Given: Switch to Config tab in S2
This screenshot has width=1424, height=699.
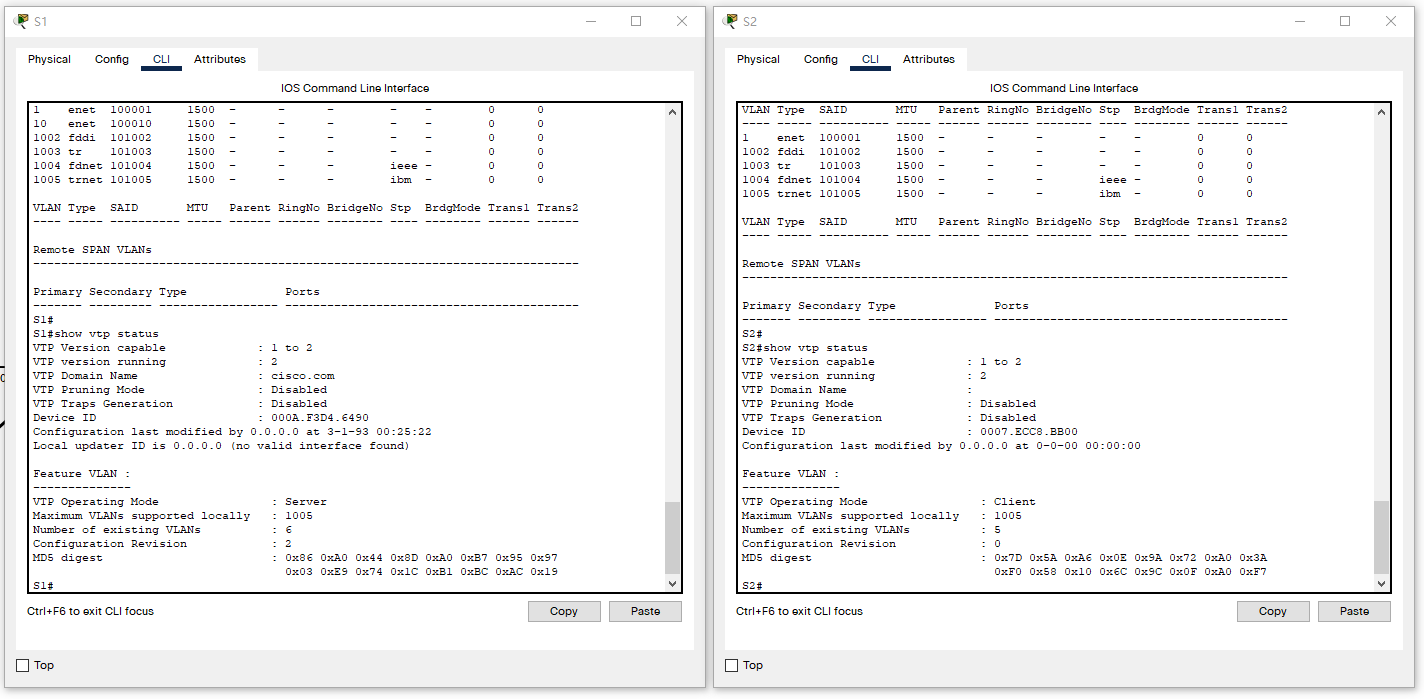Looking at the screenshot, I should tap(821, 60).
